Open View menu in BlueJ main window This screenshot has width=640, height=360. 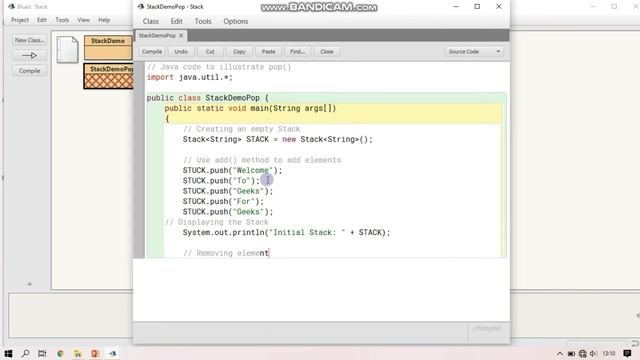[83, 20]
